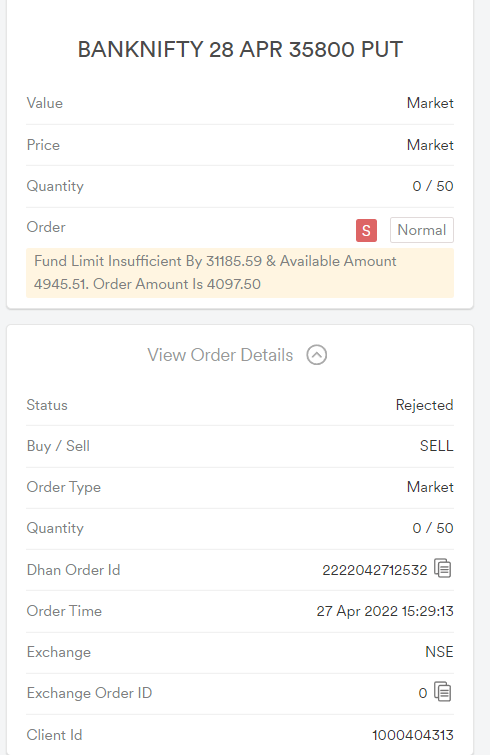Screen dimensions: 490x755
Task: Click the NSE exchange value
Action: pos(439,652)
